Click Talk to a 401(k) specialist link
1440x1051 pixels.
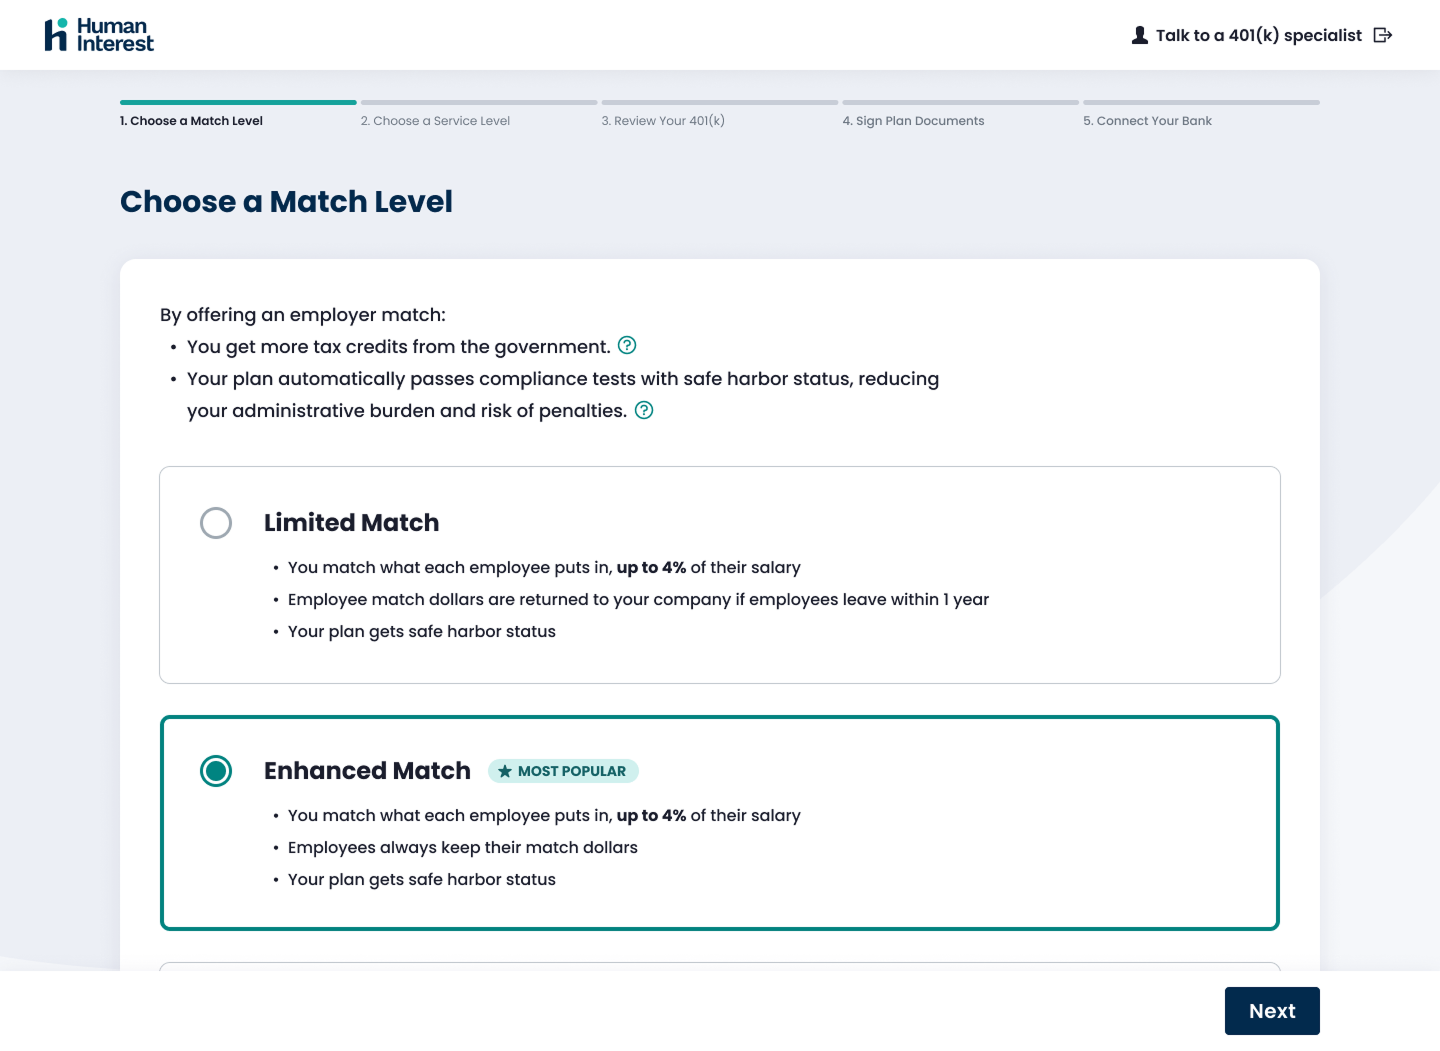click(1258, 35)
